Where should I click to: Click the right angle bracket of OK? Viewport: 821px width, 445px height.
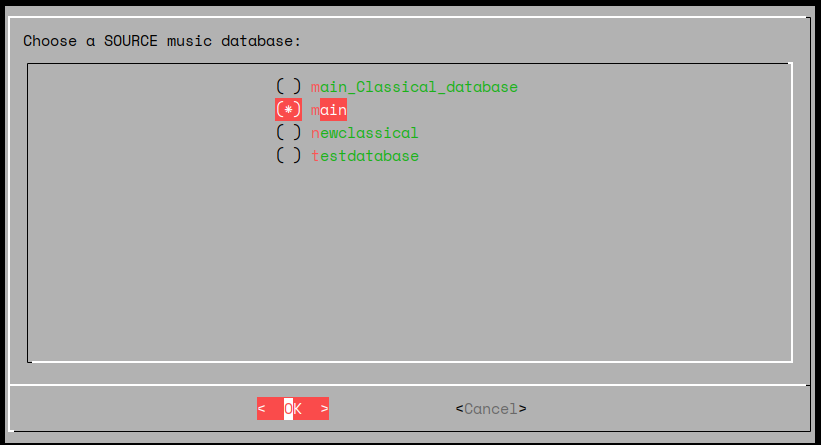324,409
